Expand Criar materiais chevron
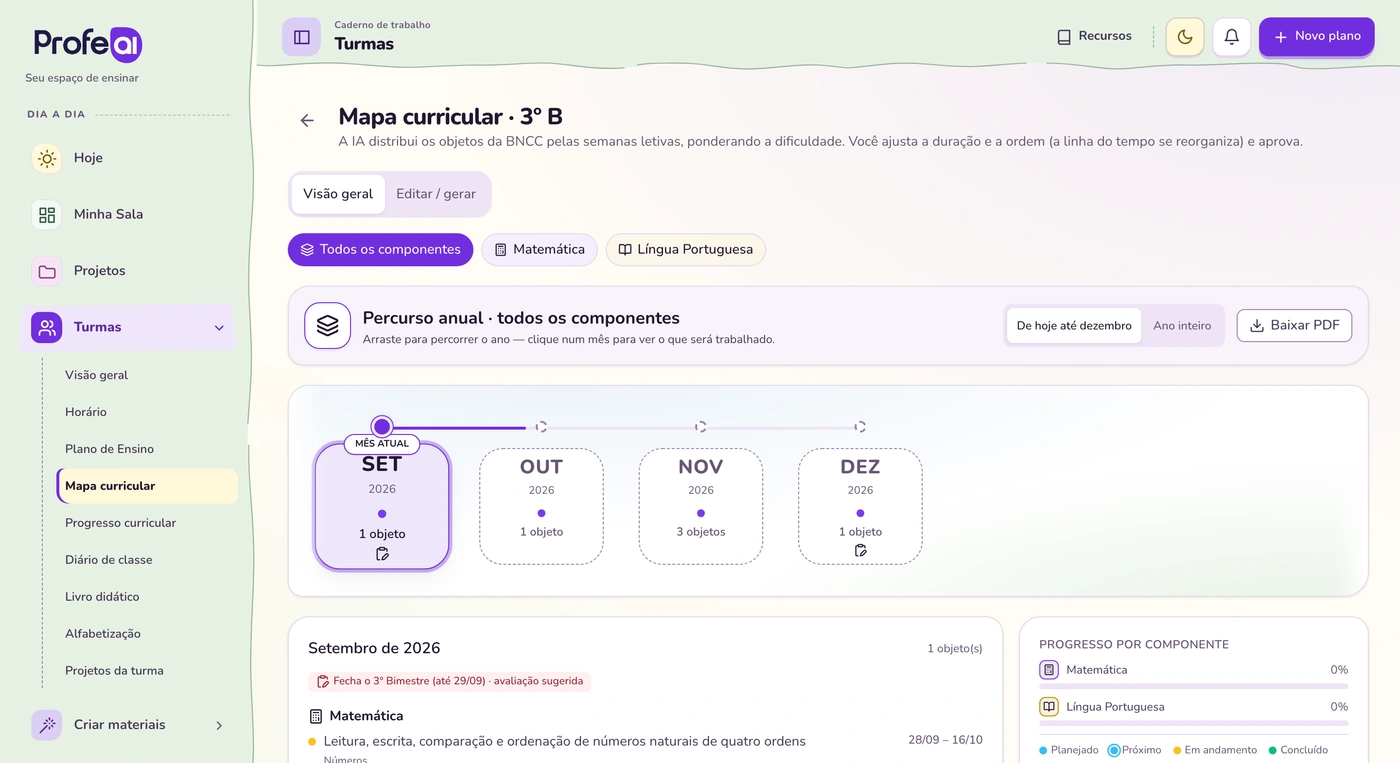 tap(219, 725)
